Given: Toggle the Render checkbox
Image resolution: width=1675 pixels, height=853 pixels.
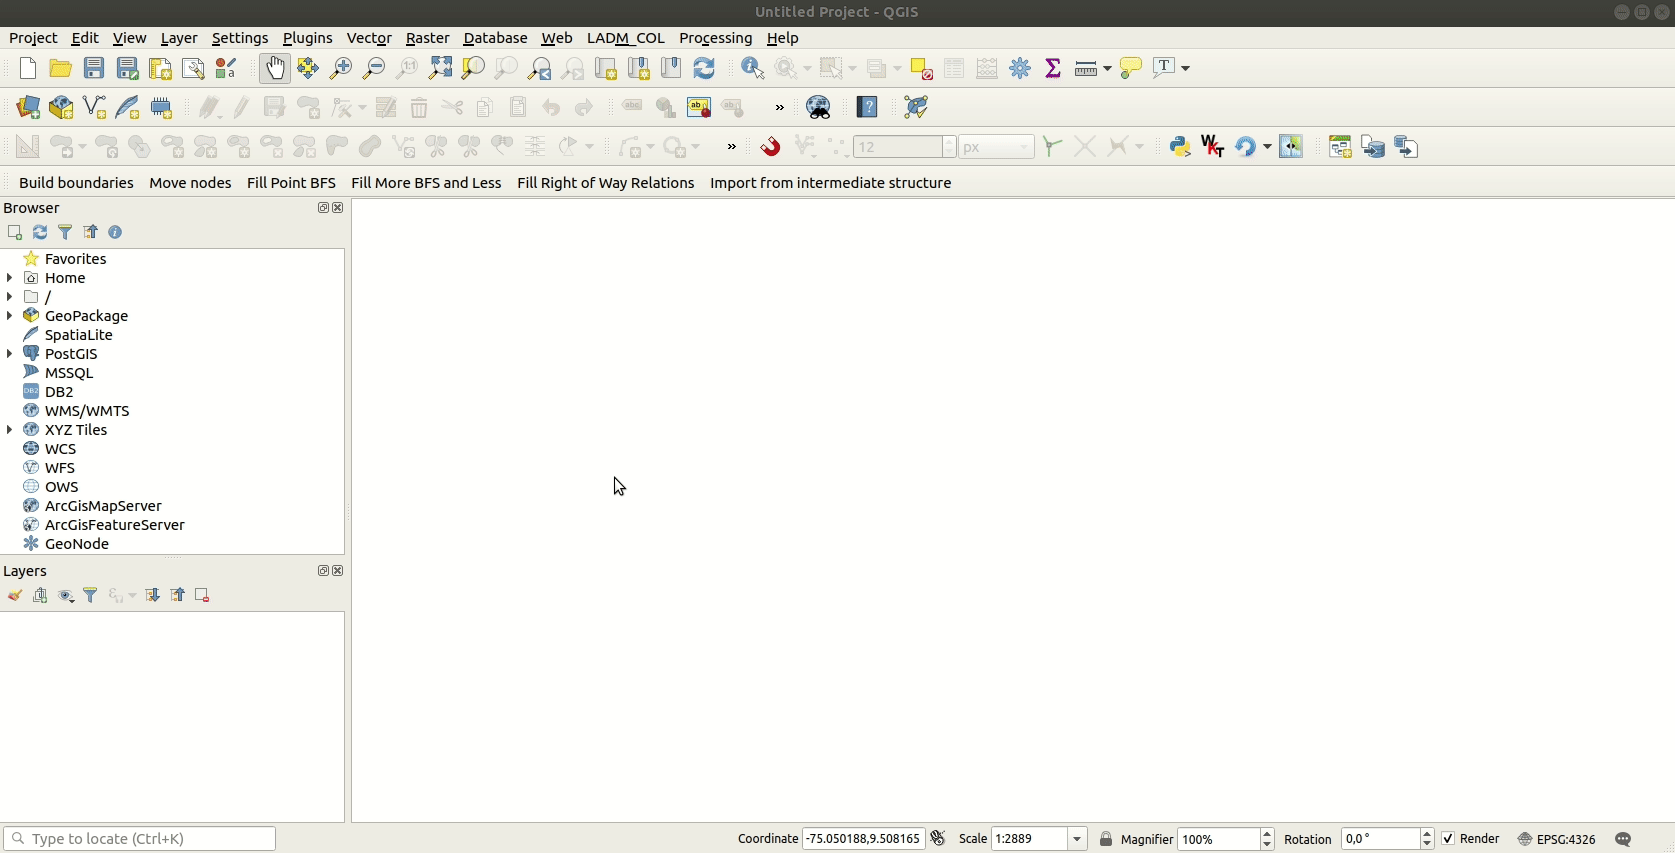Looking at the screenshot, I should pos(1448,839).
